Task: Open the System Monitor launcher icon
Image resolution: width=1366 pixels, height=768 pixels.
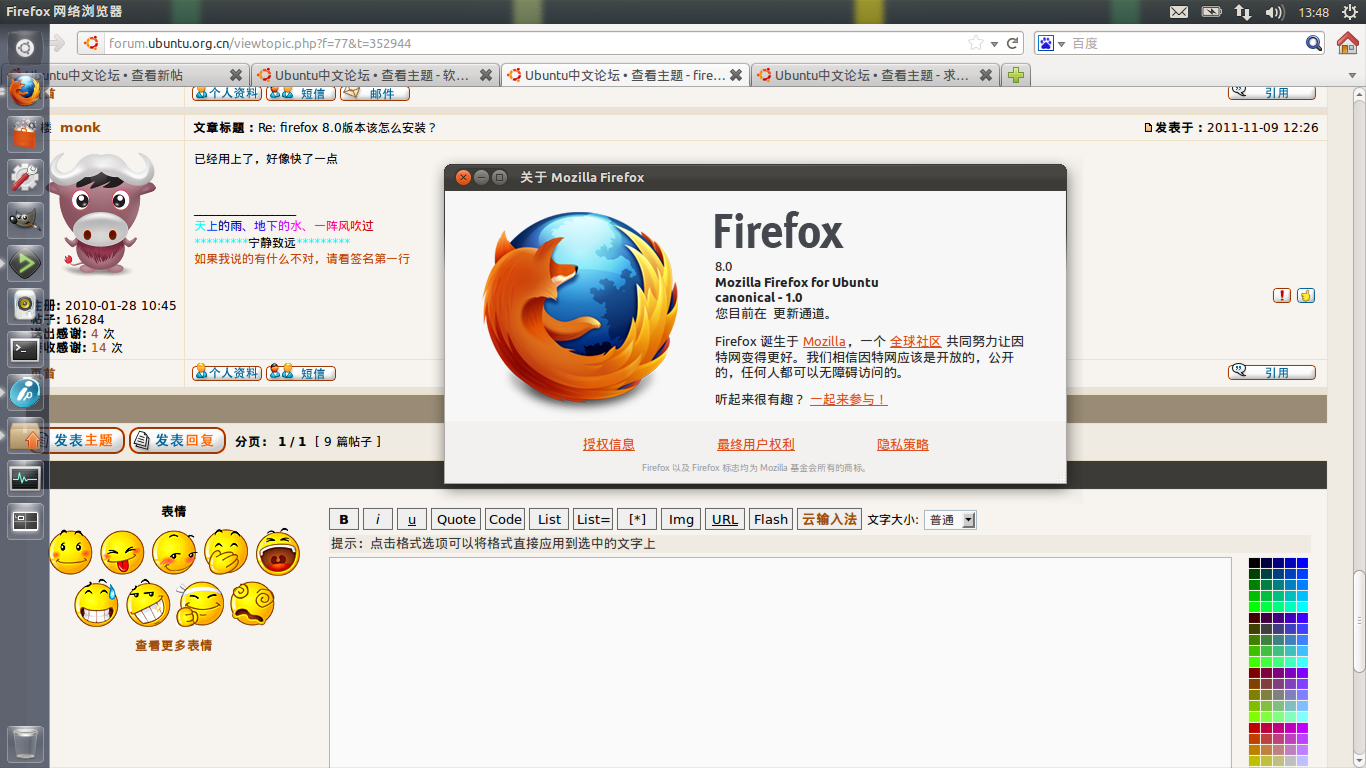Action: [x=25, y=478]
